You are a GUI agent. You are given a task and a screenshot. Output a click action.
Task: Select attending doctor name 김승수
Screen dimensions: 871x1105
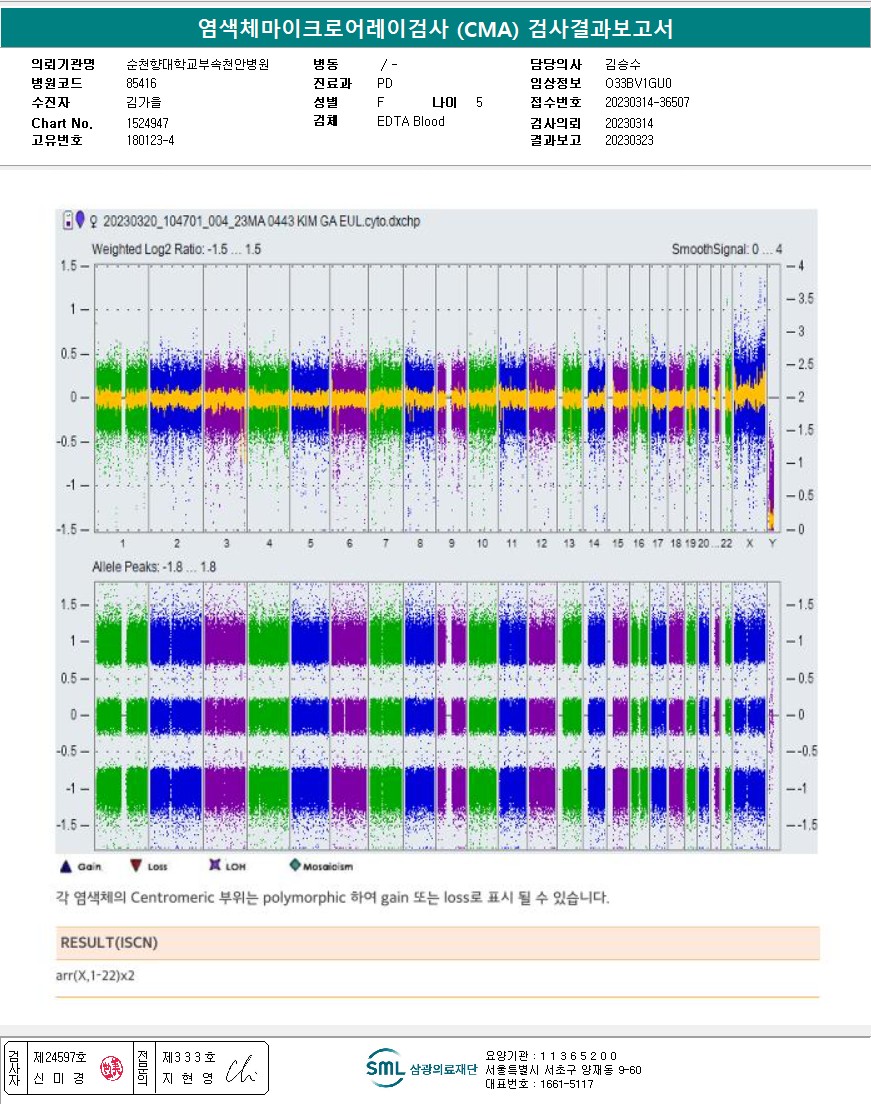coord(623,64)
